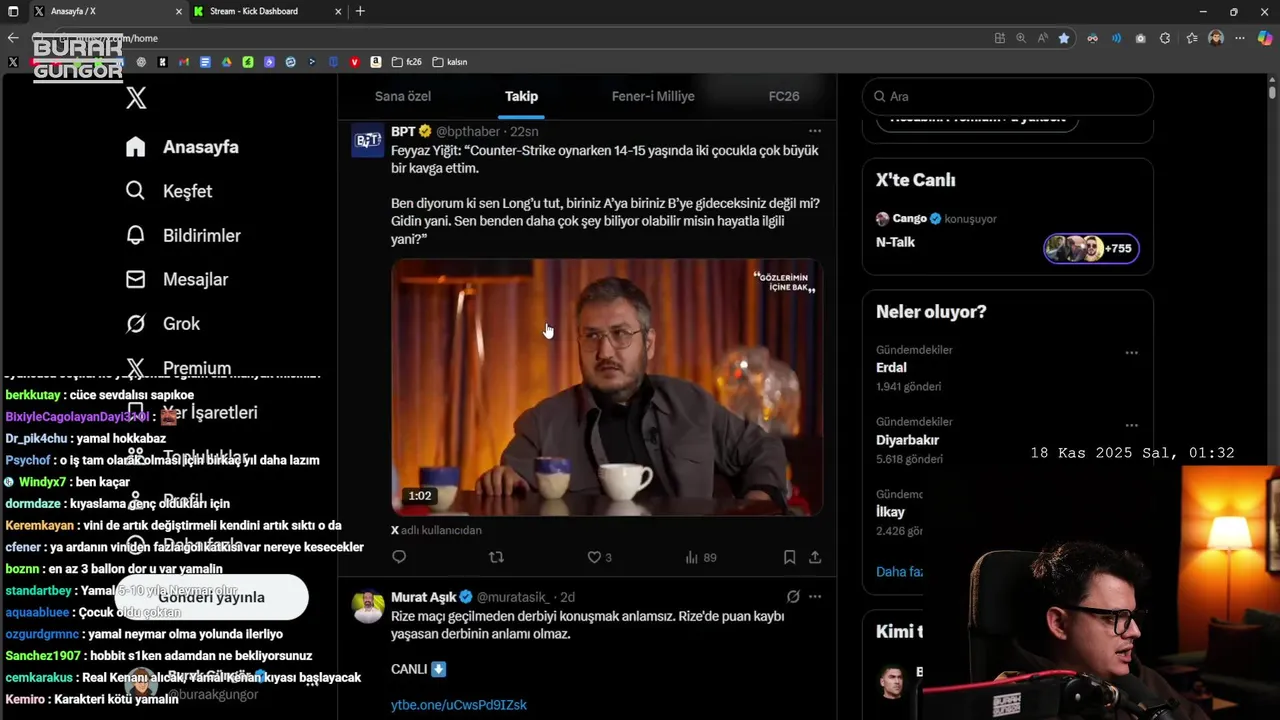Open the browser extensions puzzle icon
This screenshot has width=1280, height=720.
coord(1165,38)
